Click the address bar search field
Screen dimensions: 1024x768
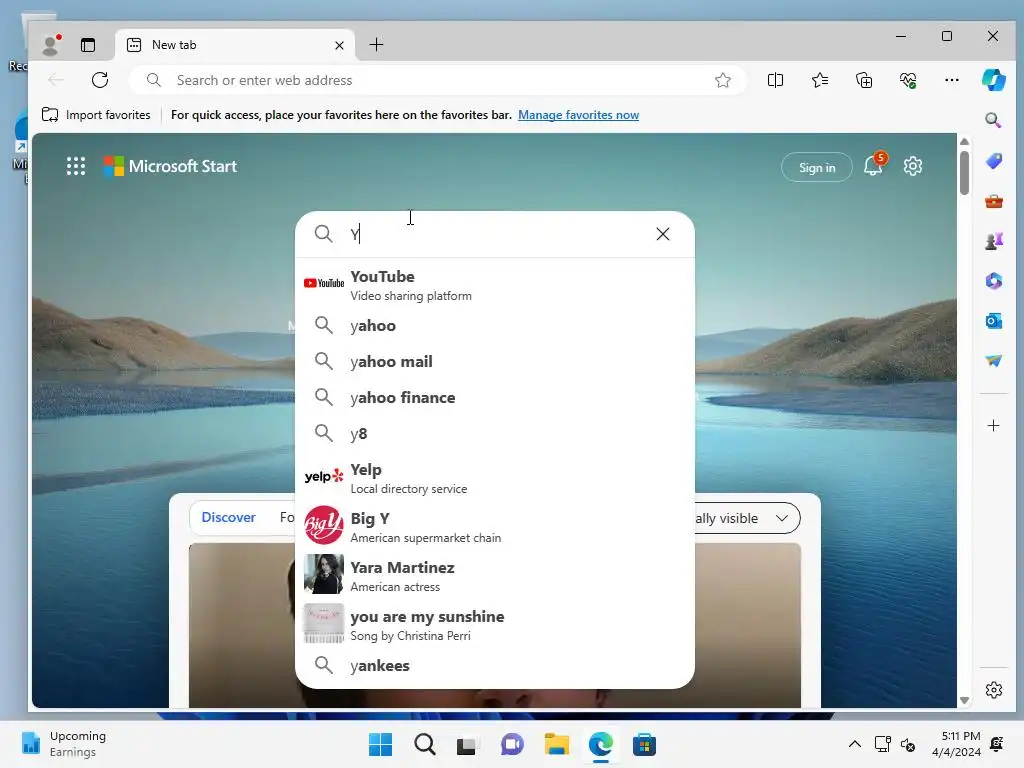coord(438,80)
